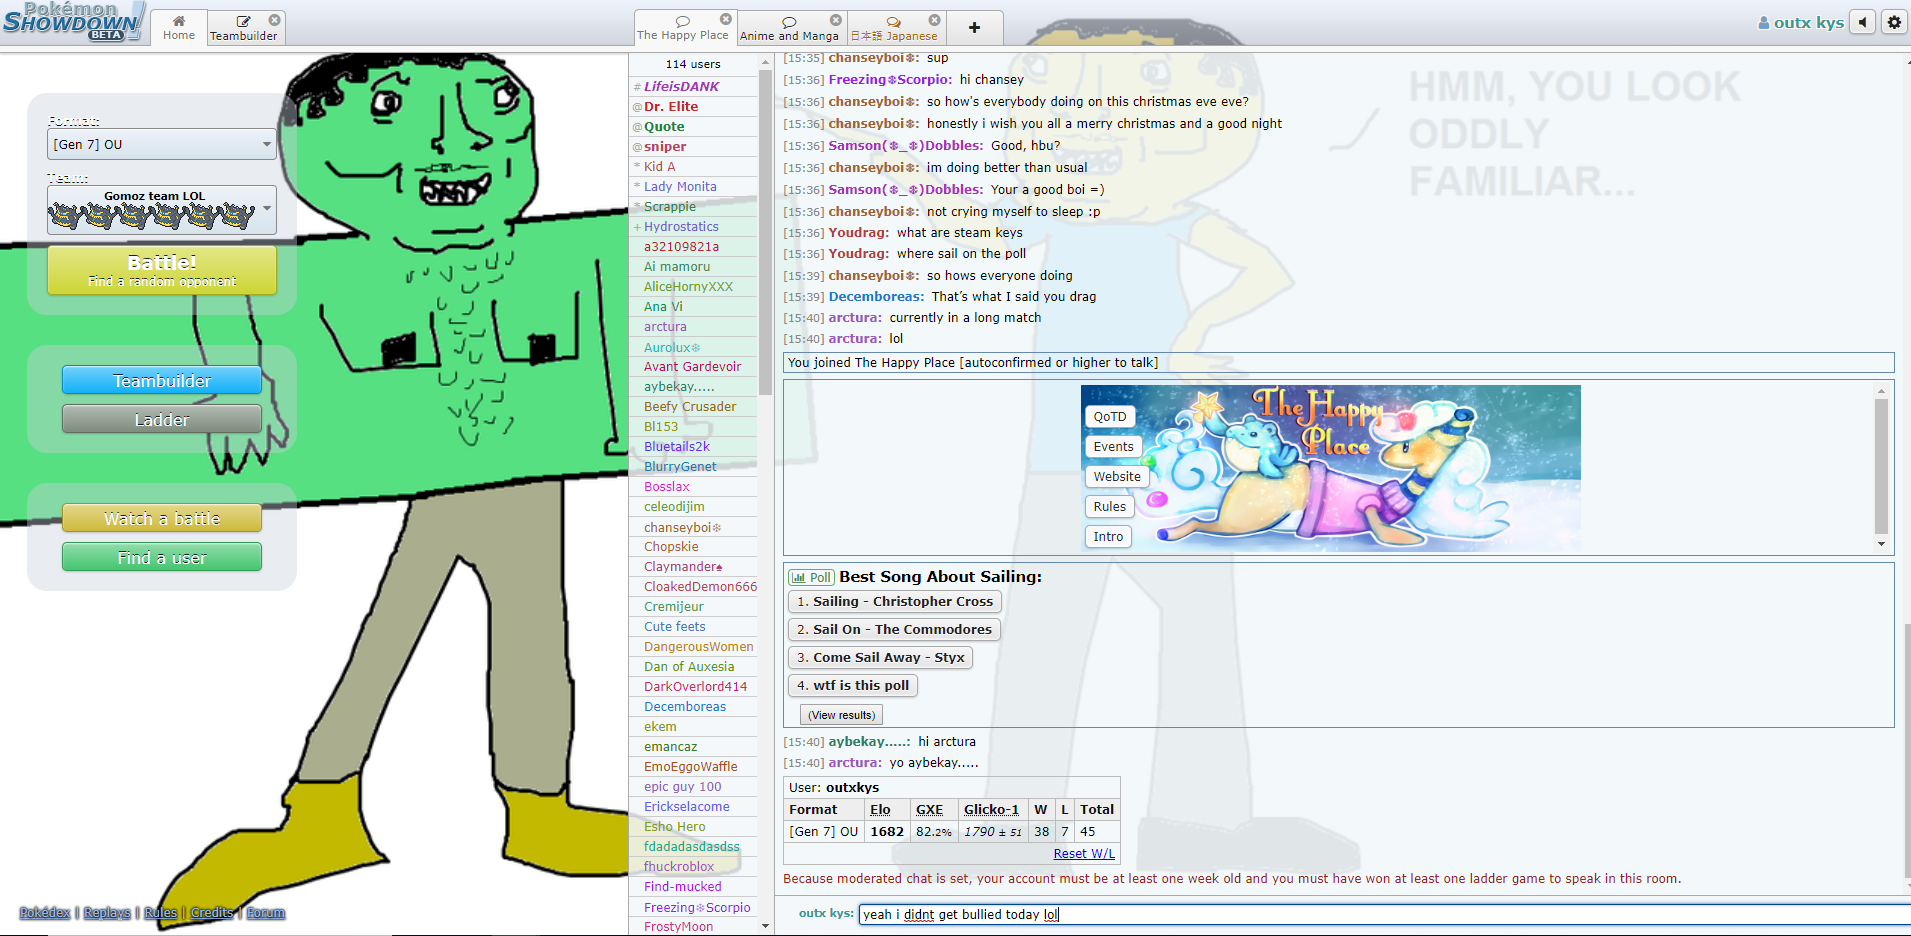Vote for Sail On - The Commodores
This screenshot has width=1911, height=936.
click(x=894, y=629)
